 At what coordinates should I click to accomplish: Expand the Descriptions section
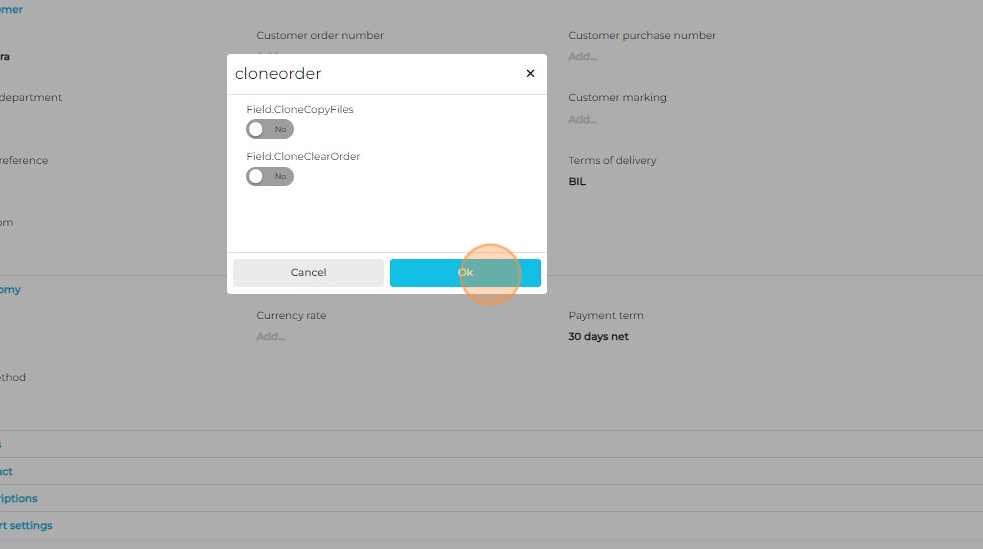(x=18, y=499)
